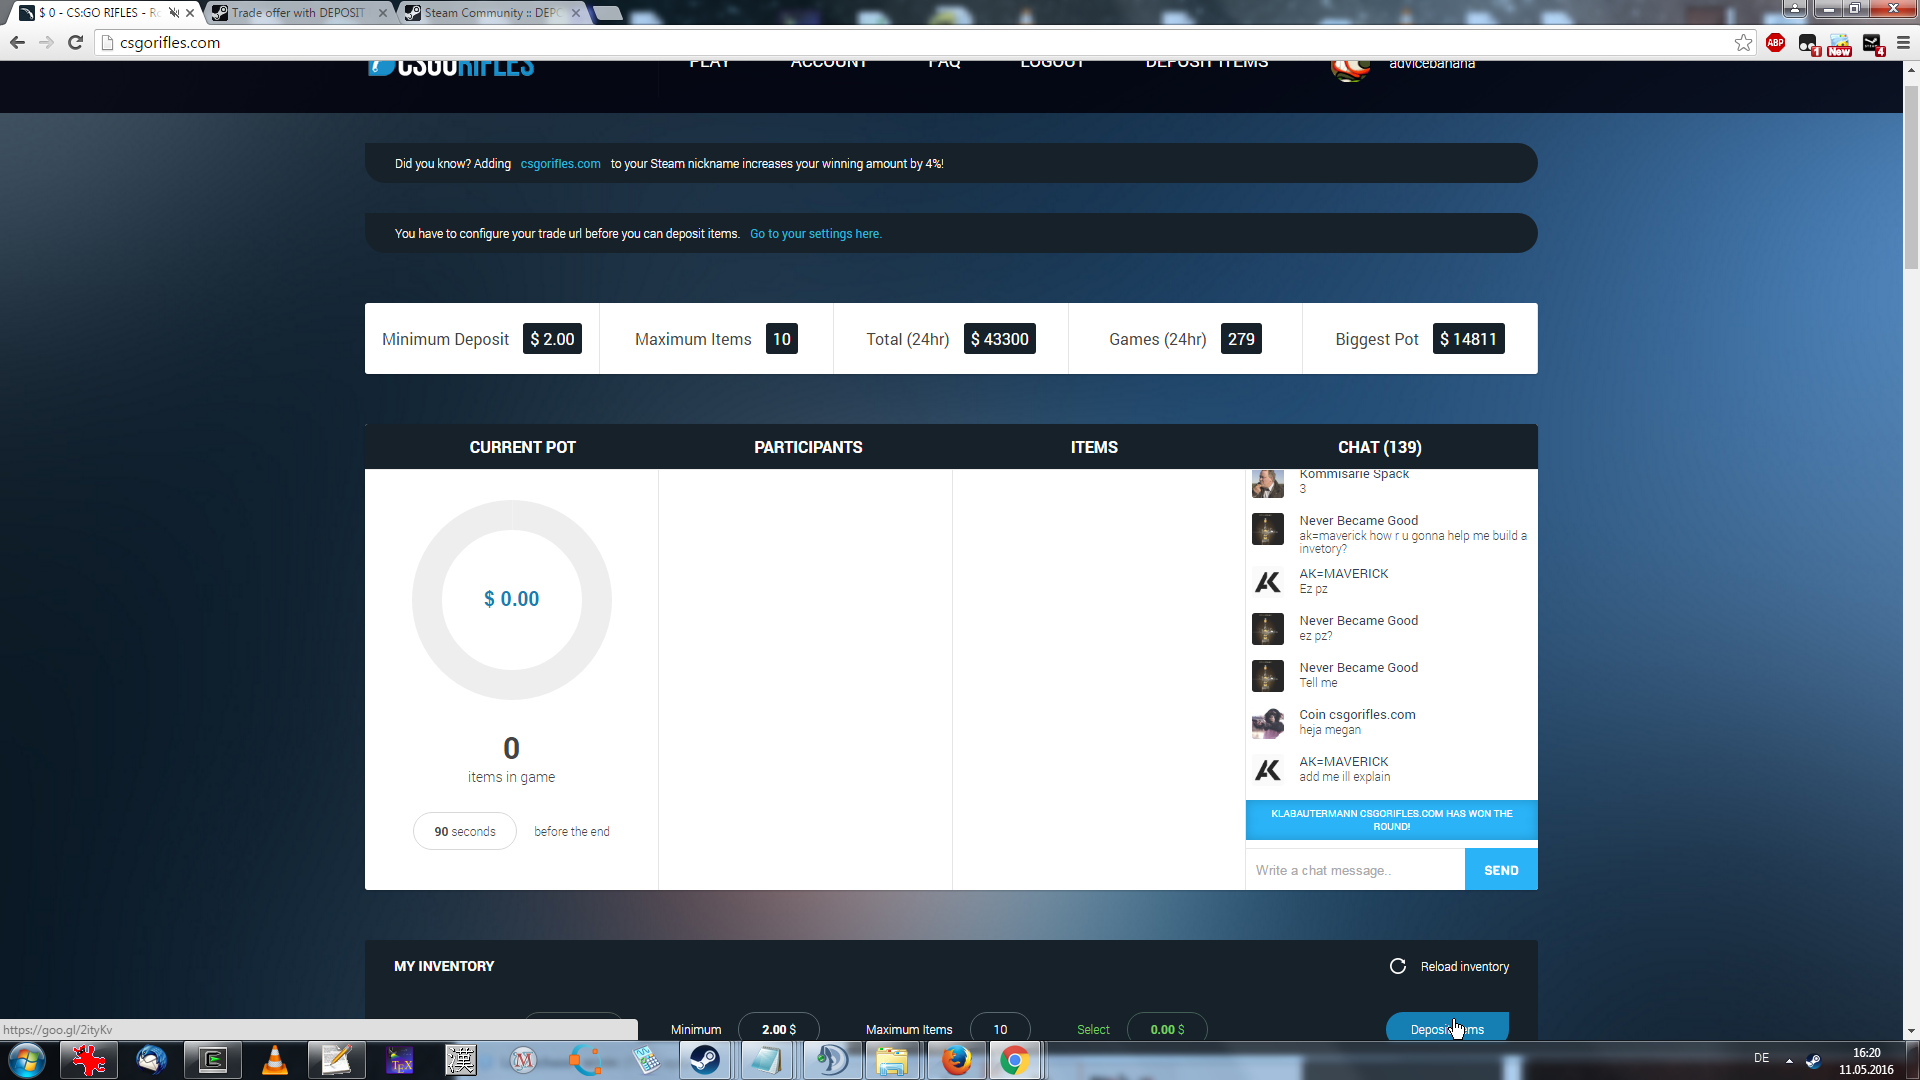1920x1080 pixels.
Task: Click the browser back arrow
Action: 17,43
